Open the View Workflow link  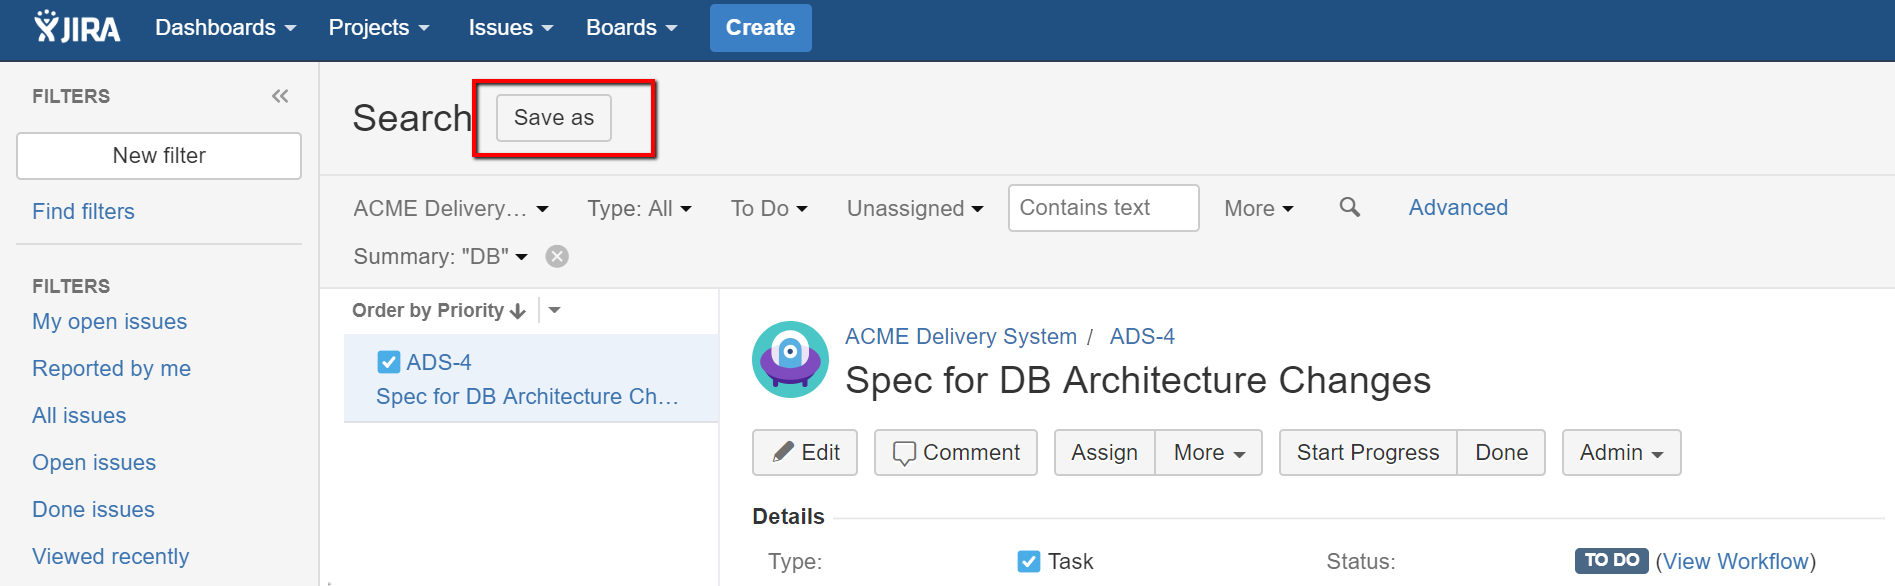pyautogui.click(x=1735, y=561)
